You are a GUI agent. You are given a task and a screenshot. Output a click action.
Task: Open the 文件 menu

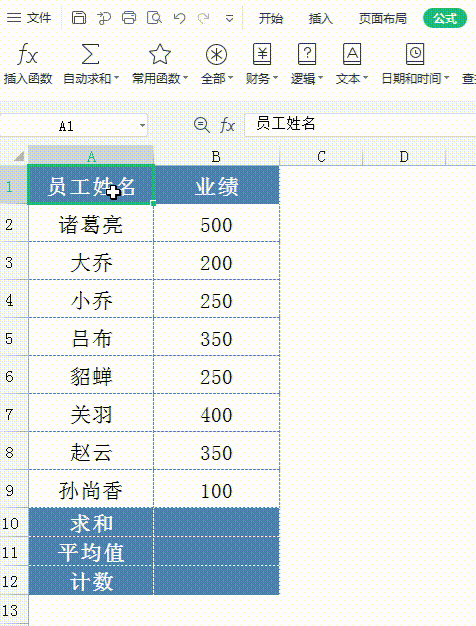click(30, 18)
